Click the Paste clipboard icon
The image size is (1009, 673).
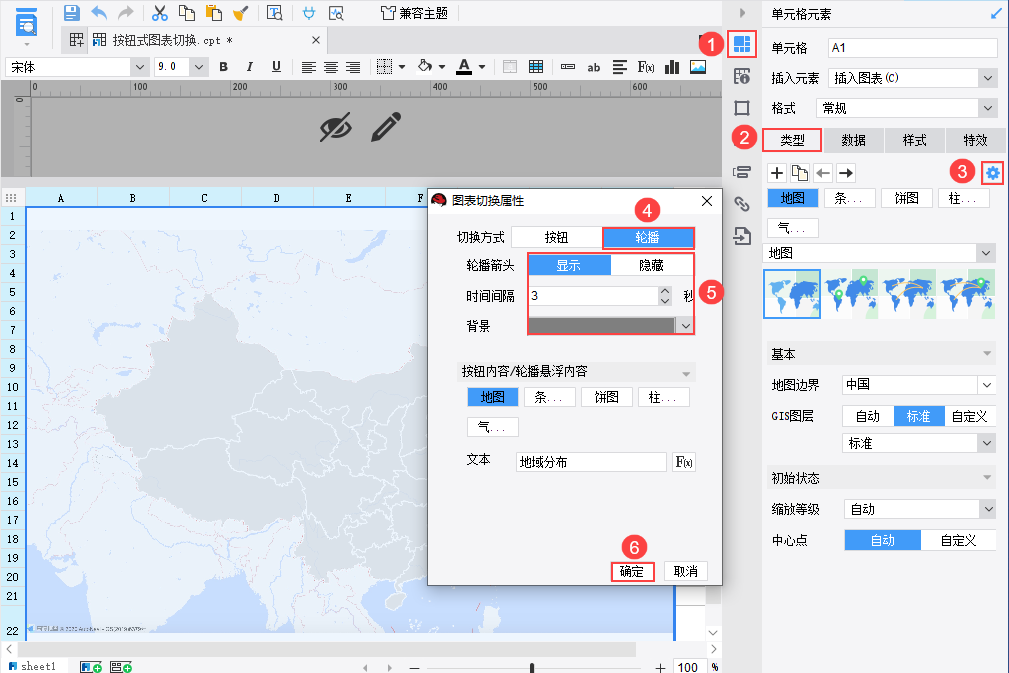(x=214, y=12)
